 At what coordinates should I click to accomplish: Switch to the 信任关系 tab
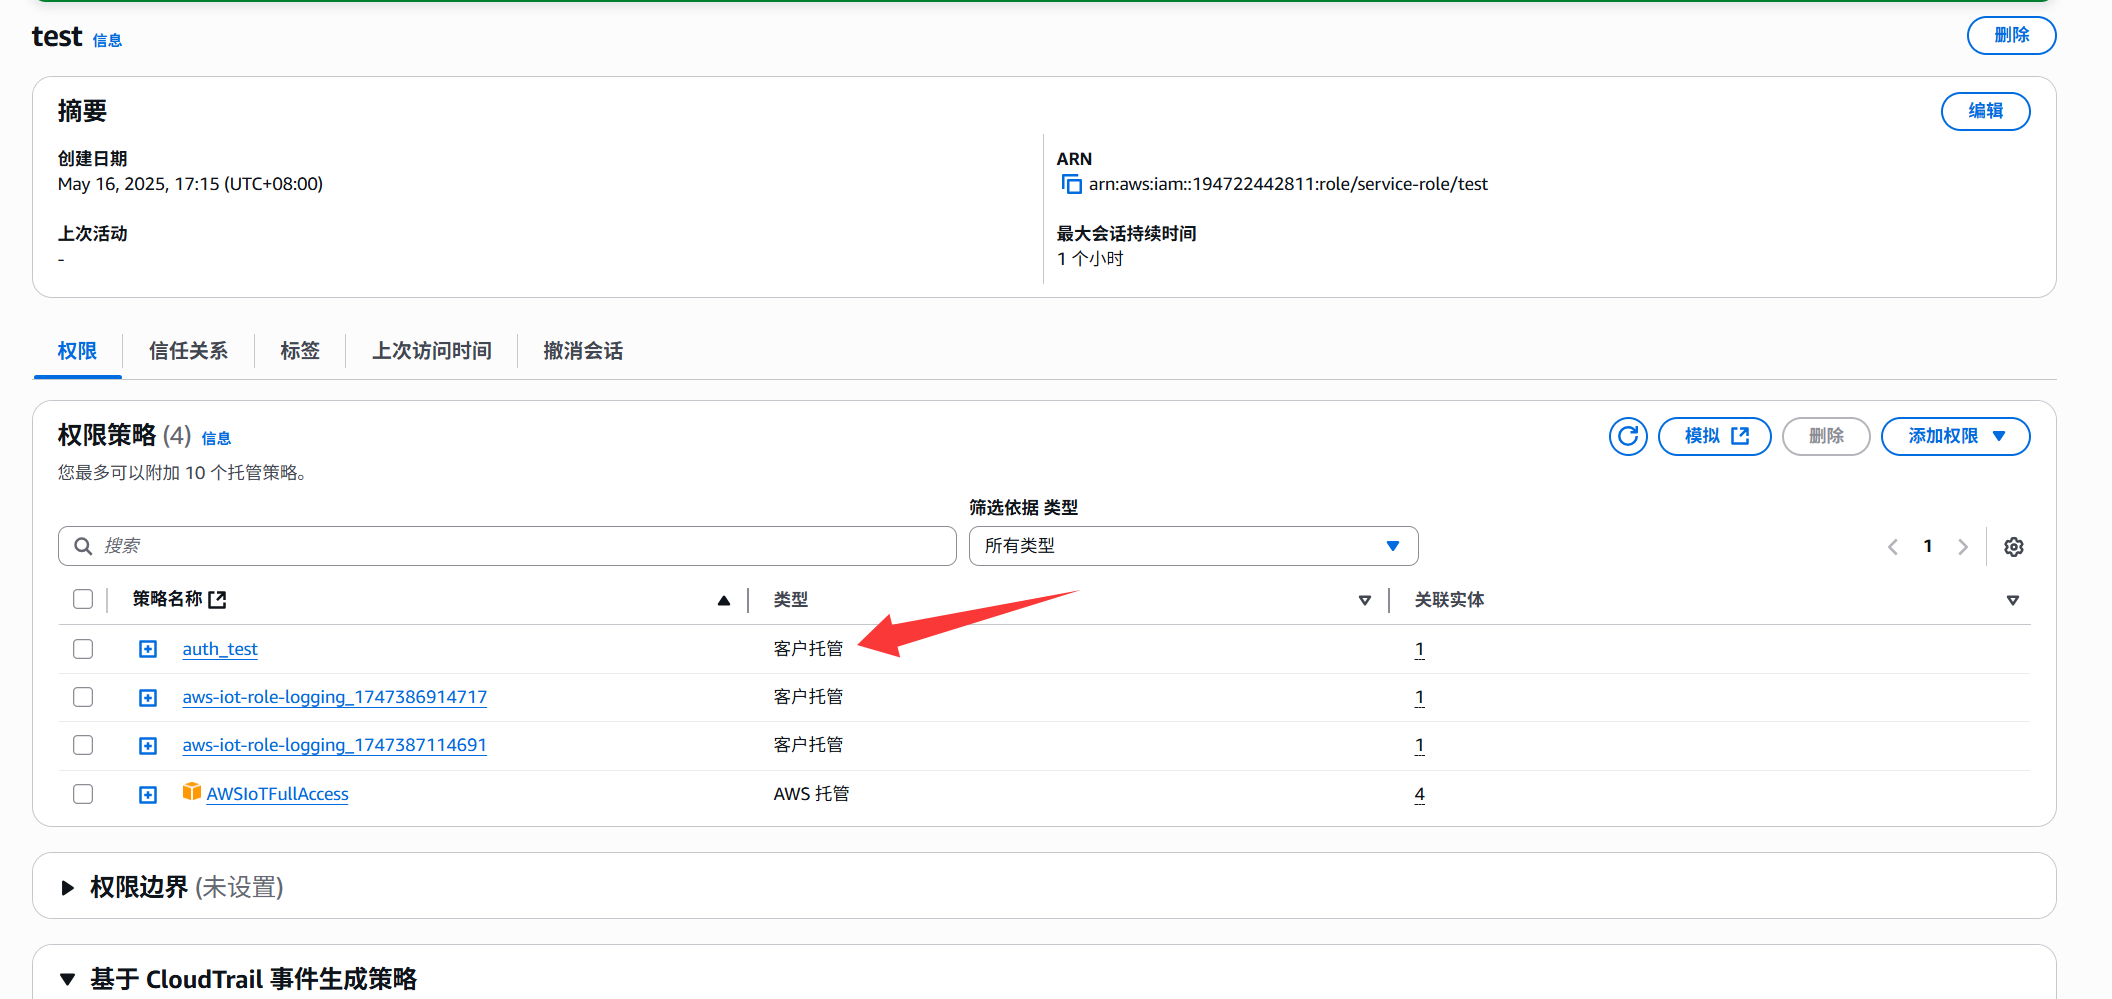coord(188,351)
